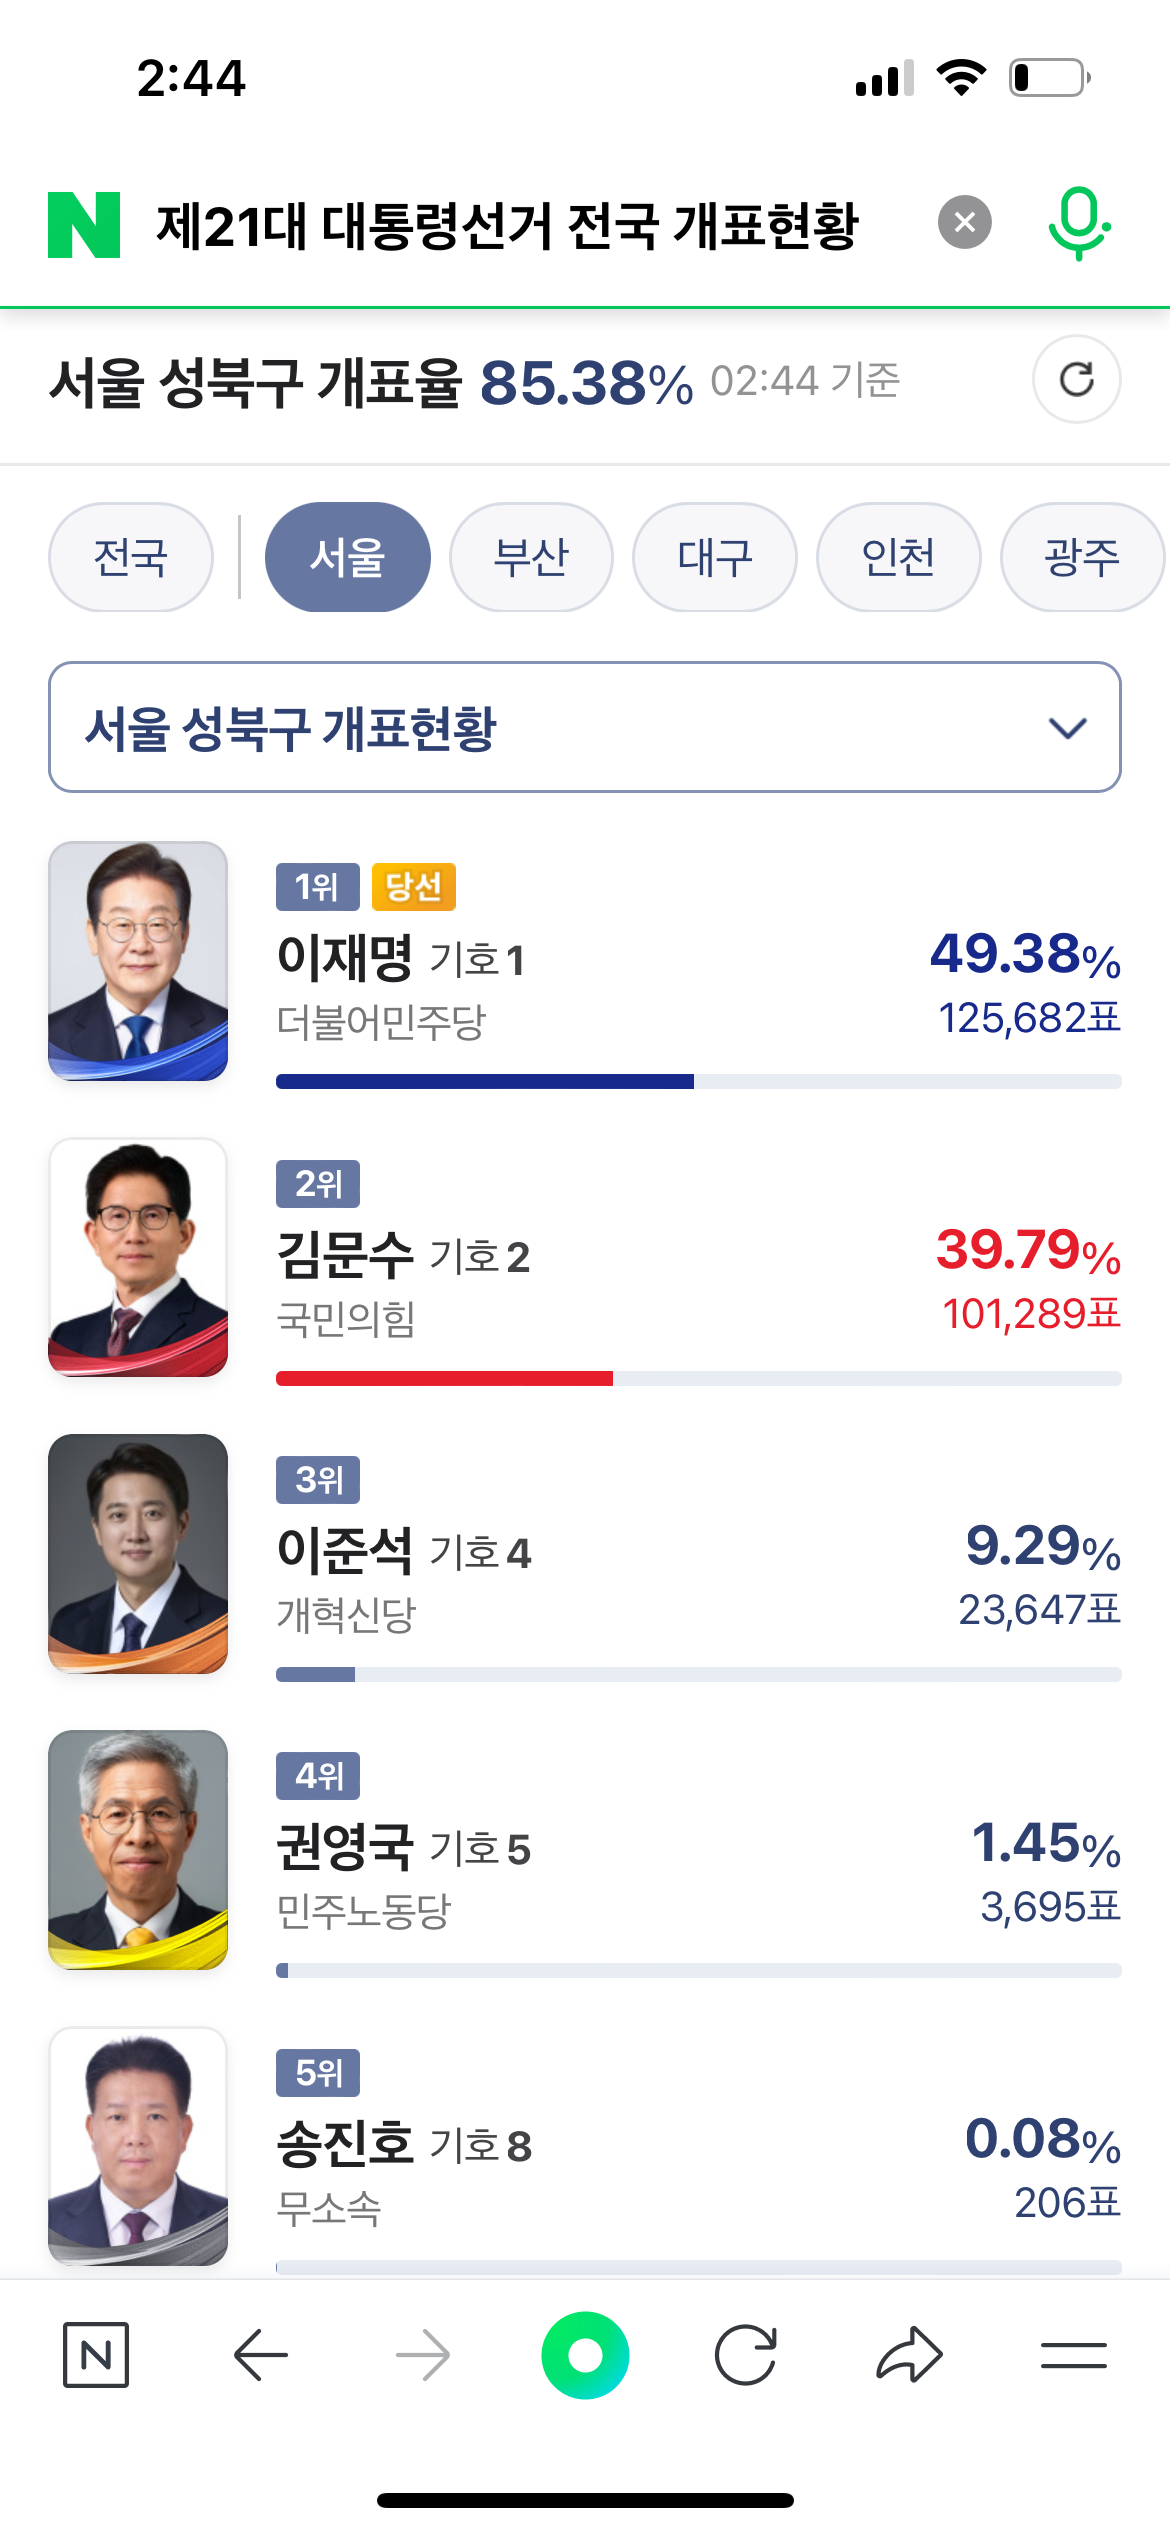Image resolution: width=1170 pixels, height=2532 pixels.
Task: Tap the search field with election query
Action: pos(508,224)
